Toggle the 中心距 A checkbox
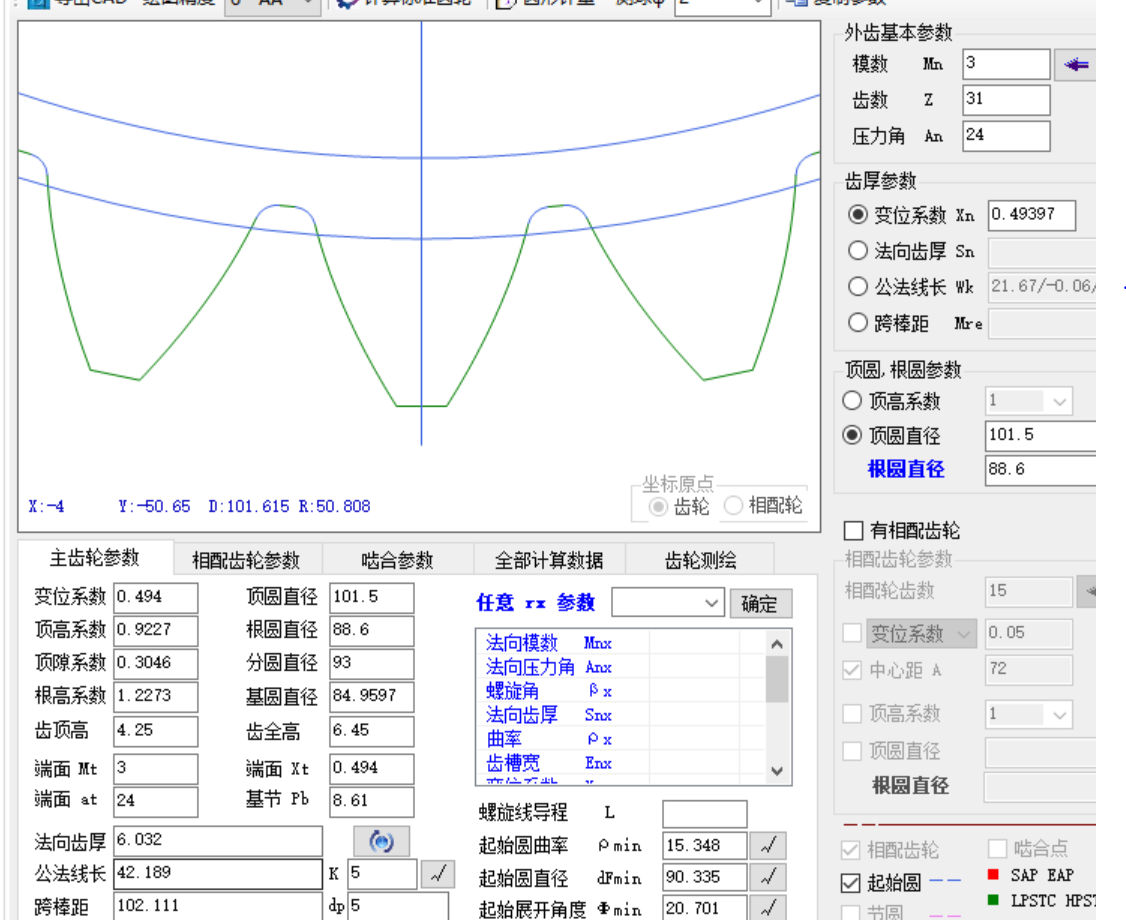 pos(852,670)
